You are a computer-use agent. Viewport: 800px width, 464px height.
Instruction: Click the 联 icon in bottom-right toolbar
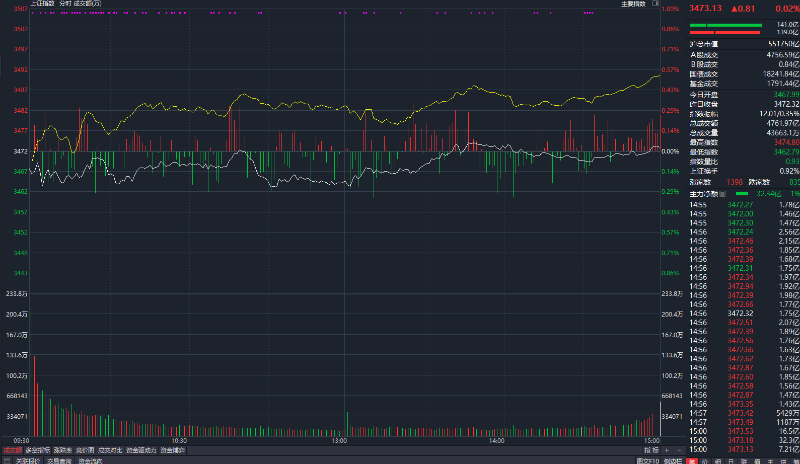[743, 460]
